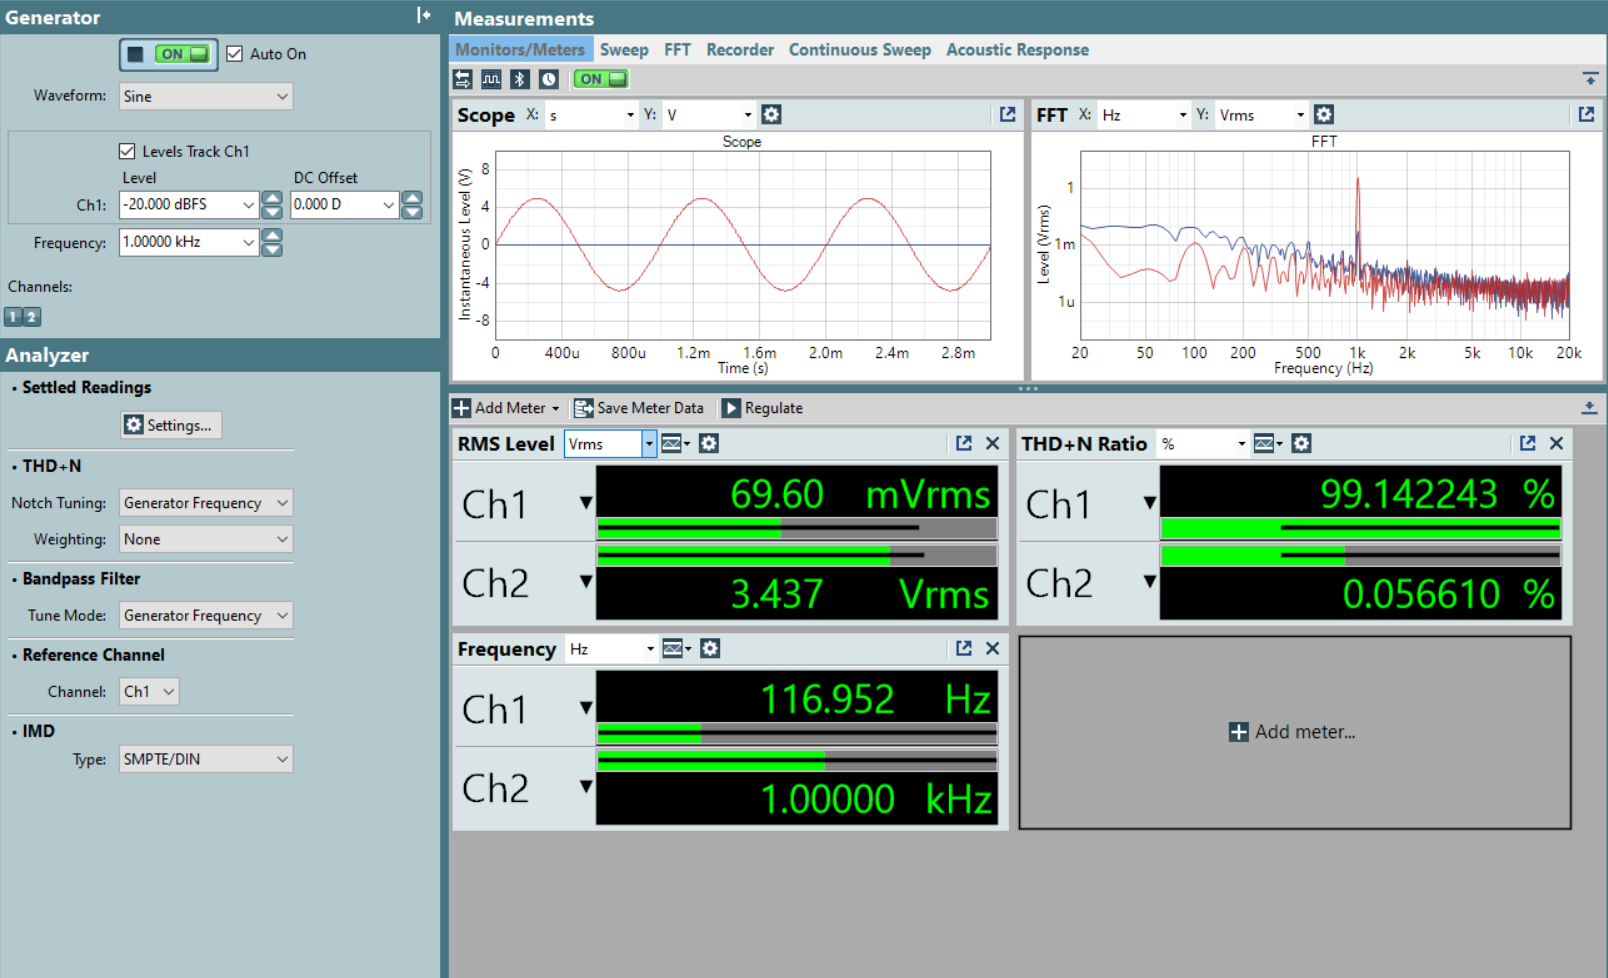Viewport: 1608px width, 978px height.
Task: Open Frequency meter bargraph options icon
Action: 676,648
